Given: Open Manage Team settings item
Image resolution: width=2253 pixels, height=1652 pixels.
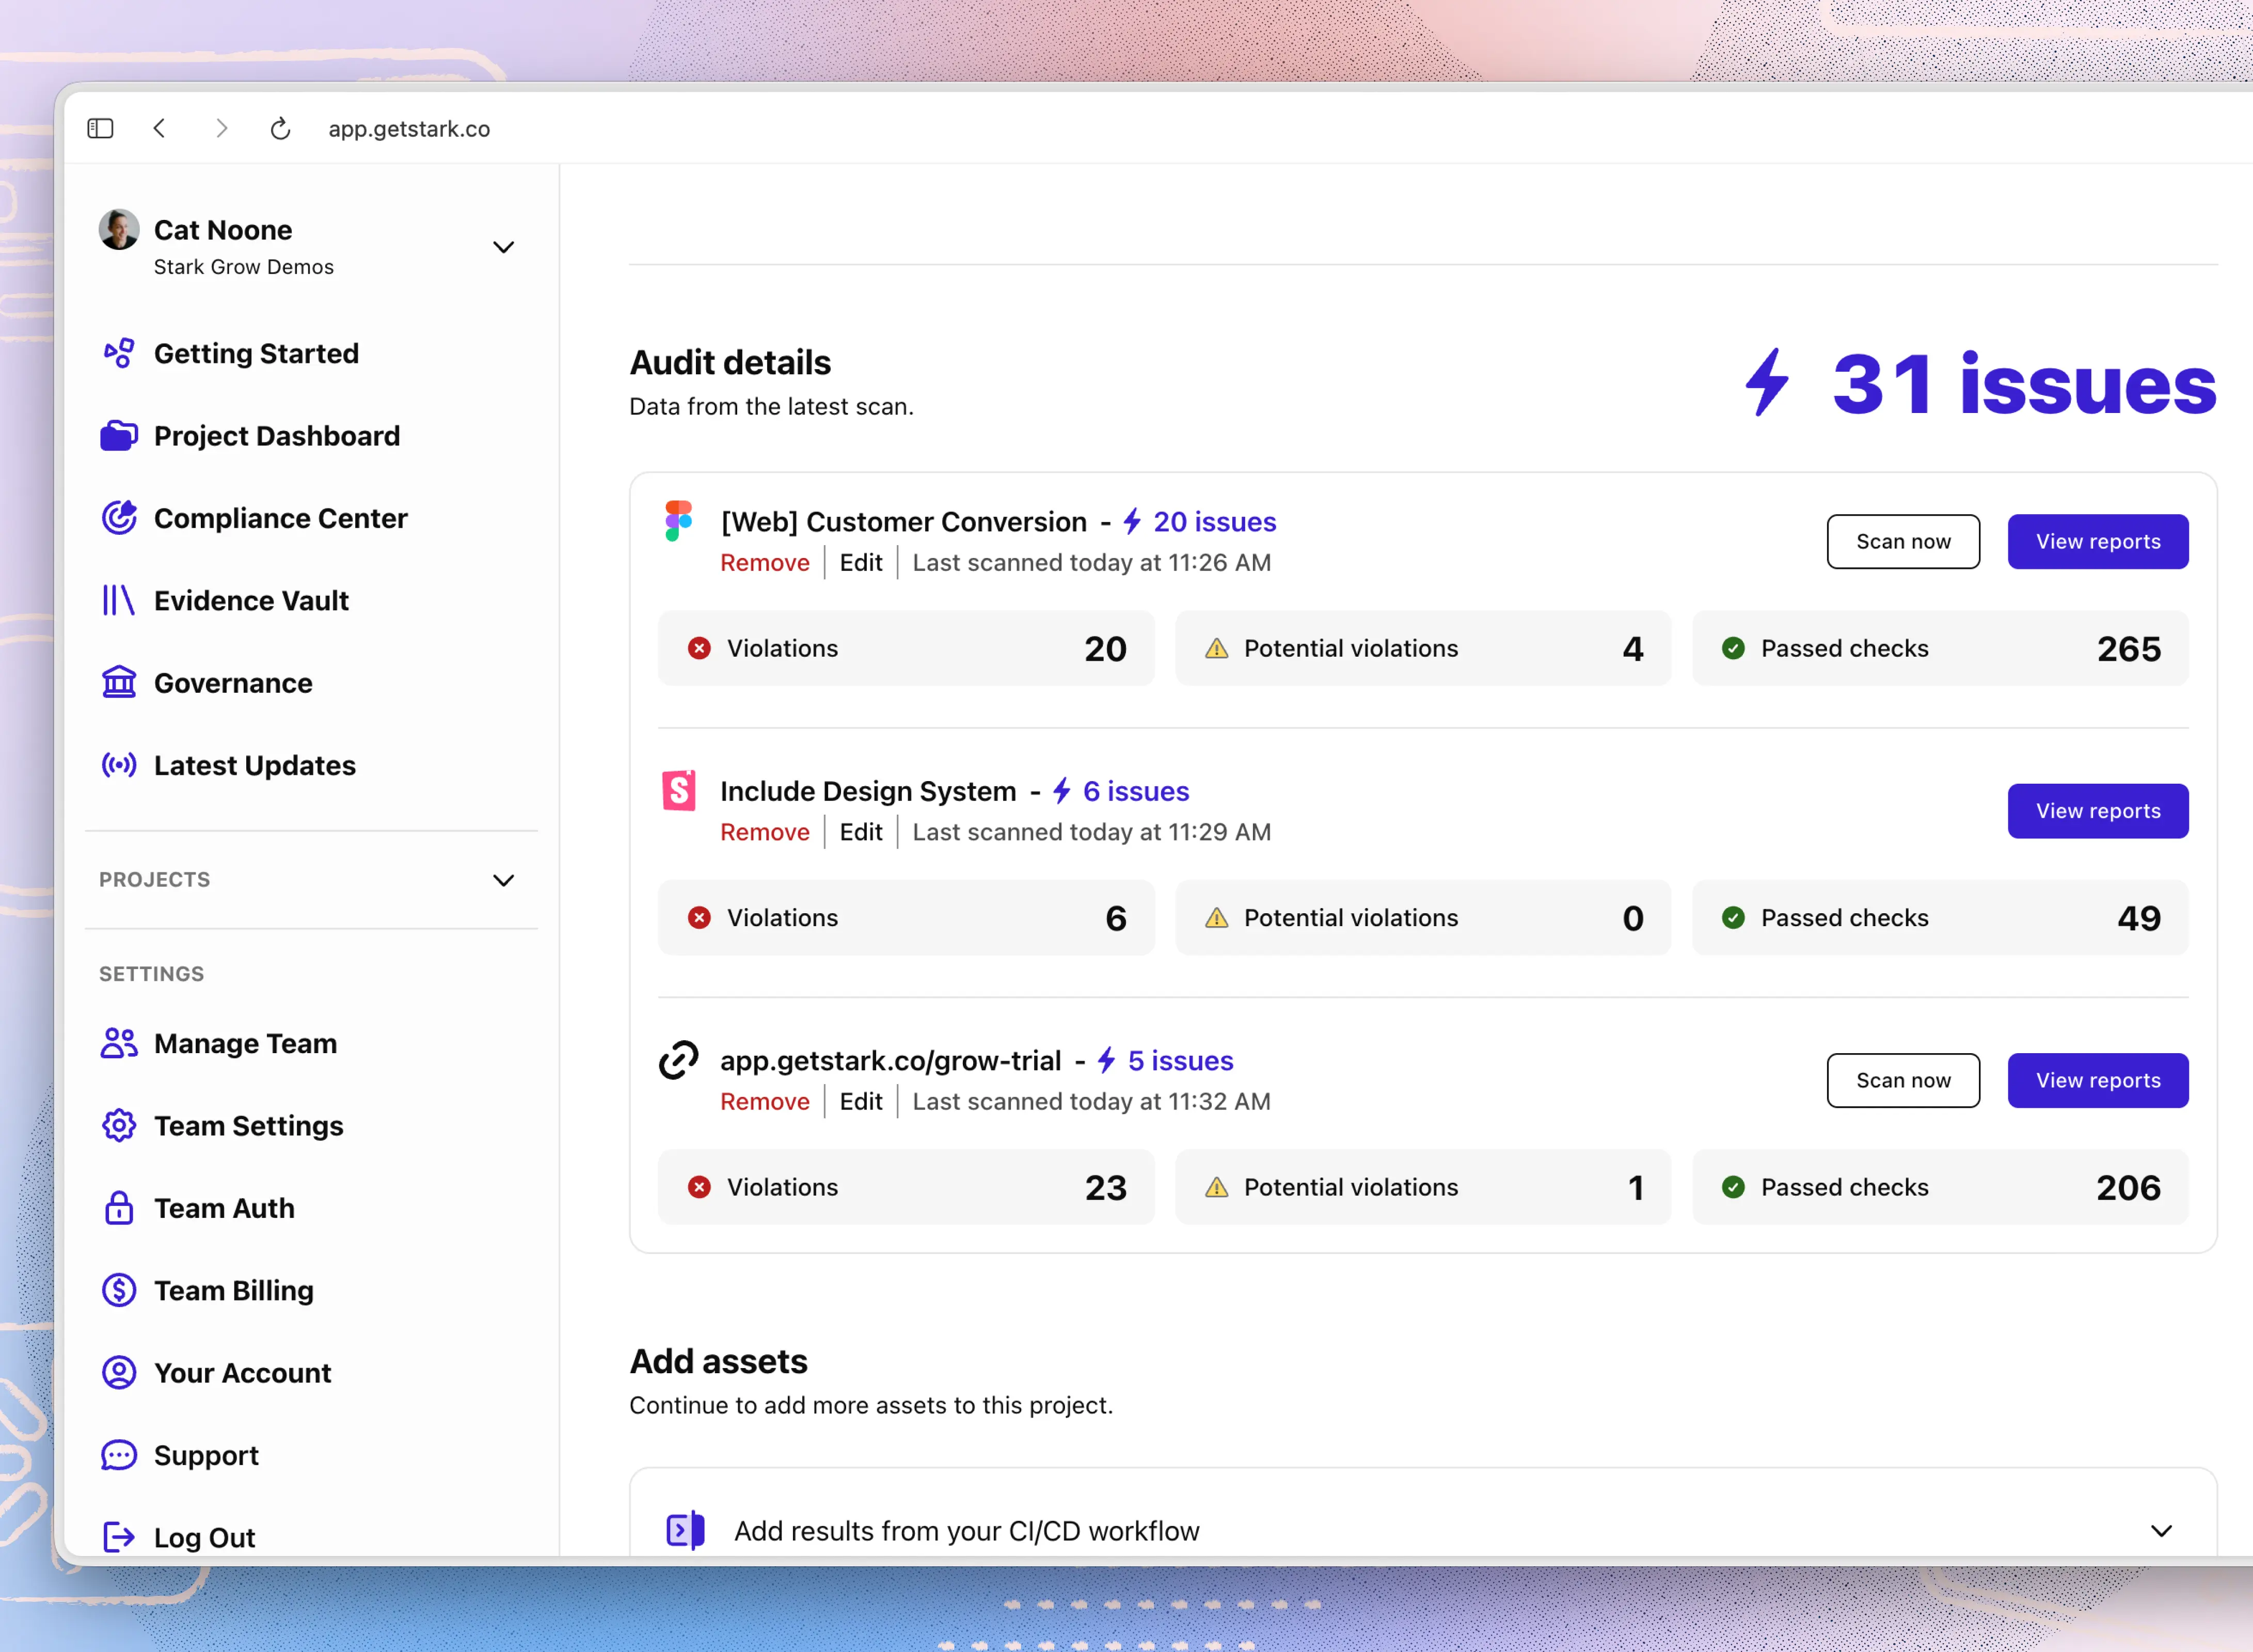Looking at the screenshot, I should coord(245,1043).
